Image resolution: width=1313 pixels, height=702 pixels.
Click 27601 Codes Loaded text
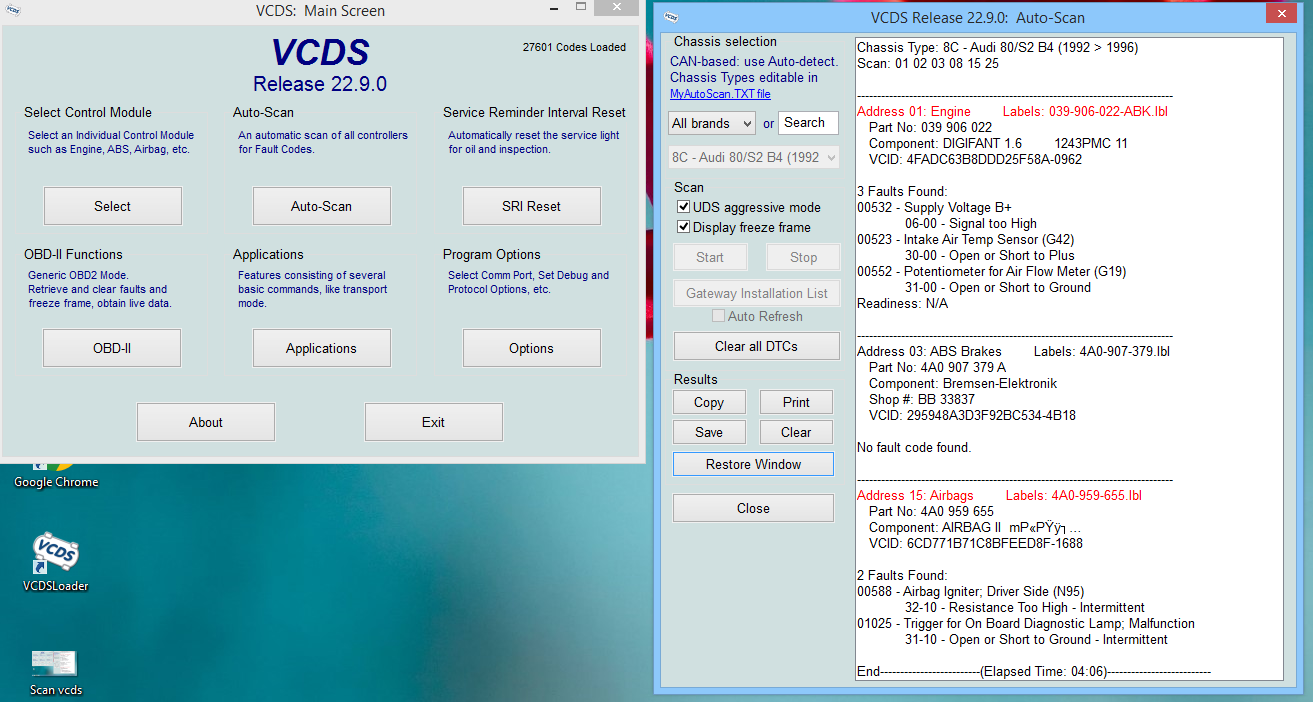pos(574,47)
